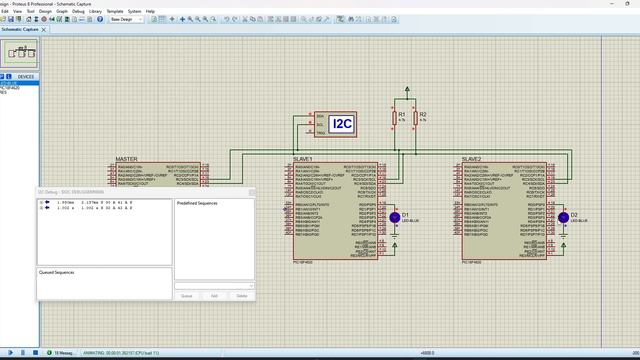Open the Library menu
Image resolution: width=640 pixels, height=360 pixels.
[95, 11]
